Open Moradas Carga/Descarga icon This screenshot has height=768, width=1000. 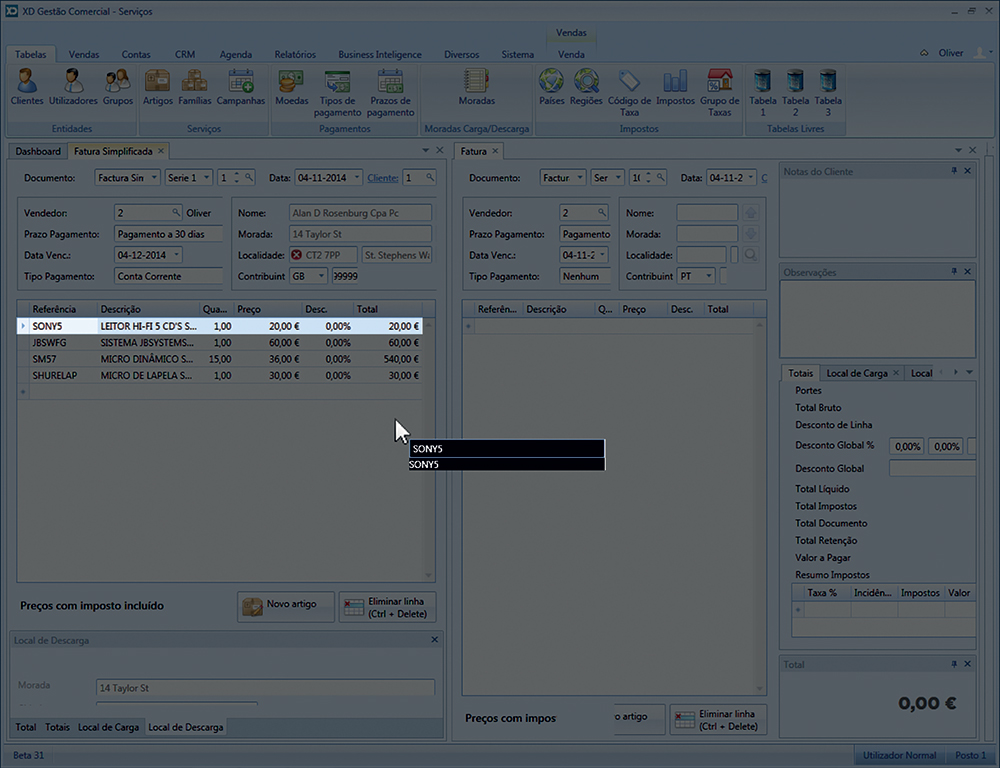click(x=476, y=87)
